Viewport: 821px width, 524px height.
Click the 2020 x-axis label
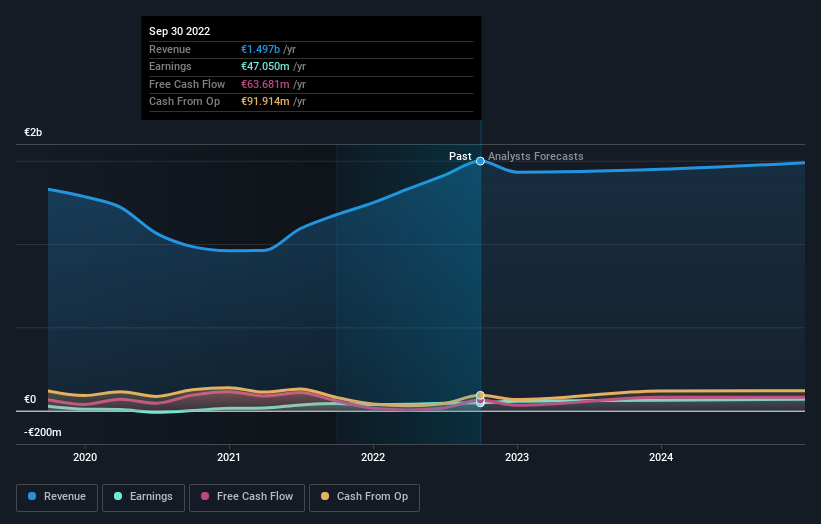[85, 457]
